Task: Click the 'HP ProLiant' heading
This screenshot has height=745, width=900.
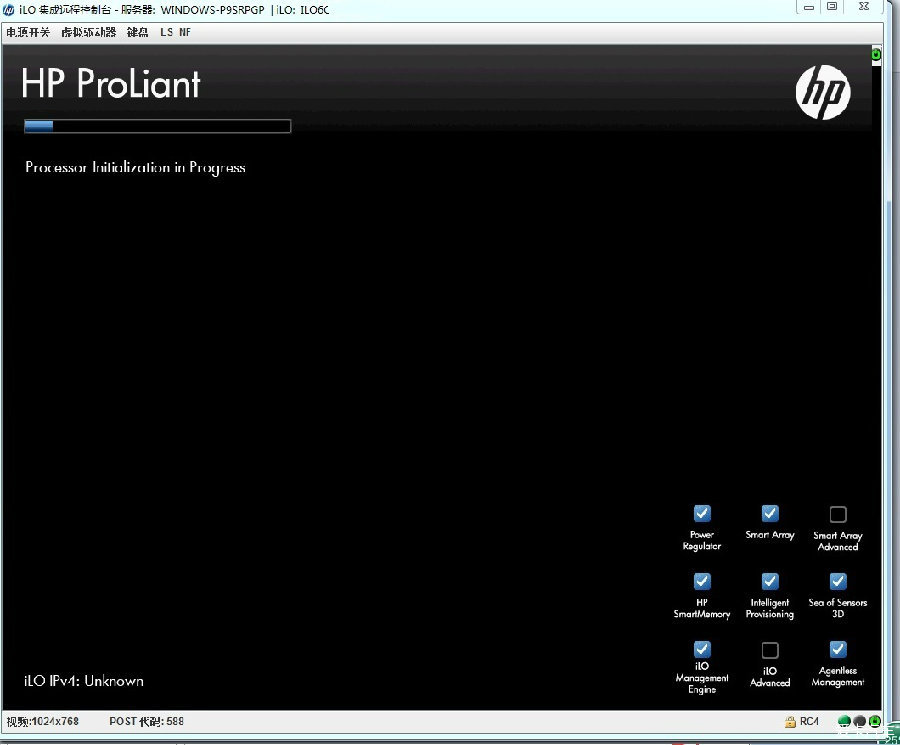Action: point(111,84)
